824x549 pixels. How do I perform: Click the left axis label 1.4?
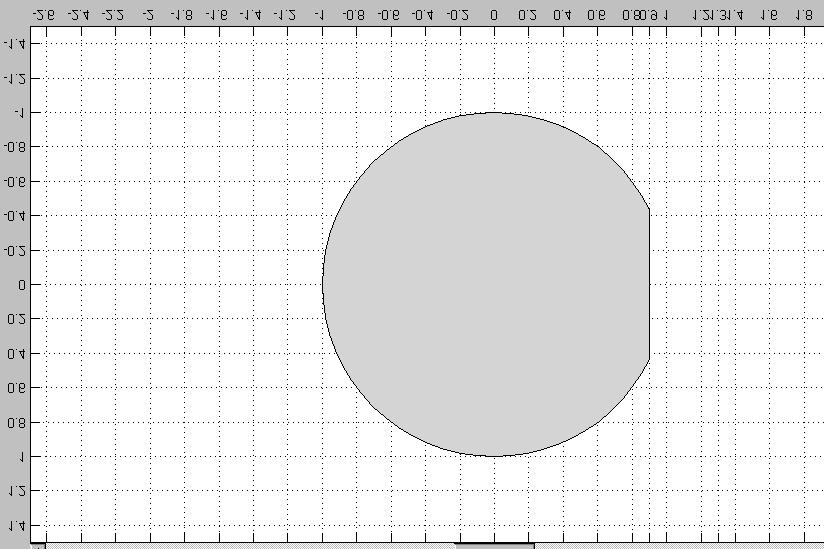[16, 525]
